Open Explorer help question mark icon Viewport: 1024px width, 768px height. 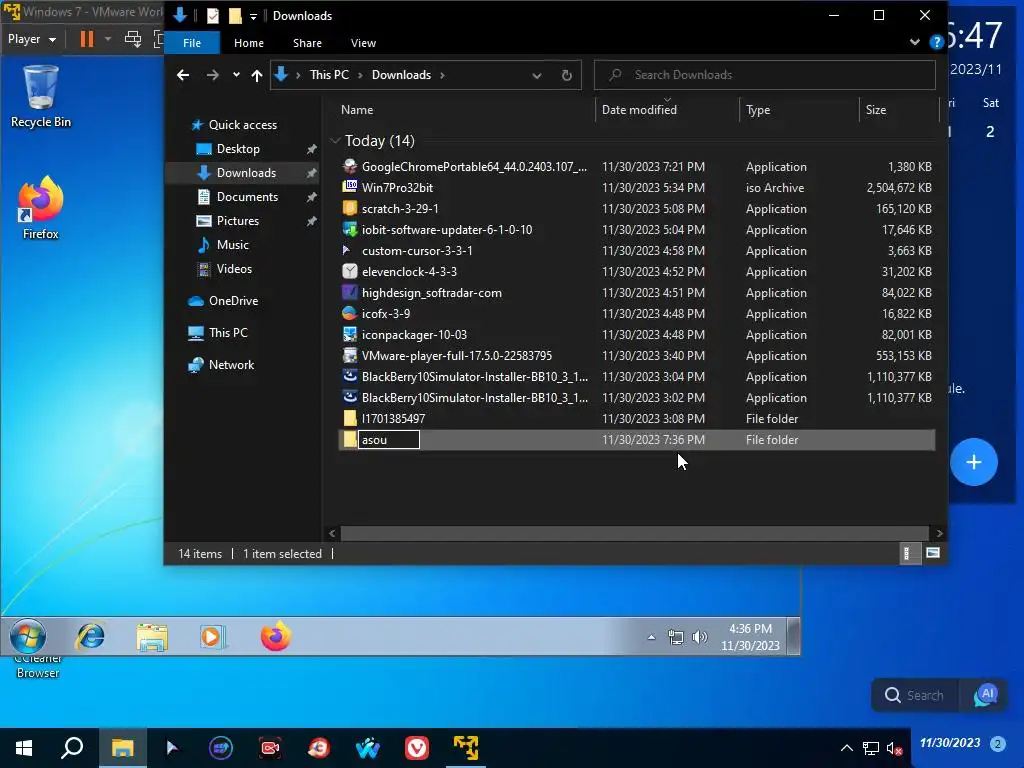click(x=936, y=42)
